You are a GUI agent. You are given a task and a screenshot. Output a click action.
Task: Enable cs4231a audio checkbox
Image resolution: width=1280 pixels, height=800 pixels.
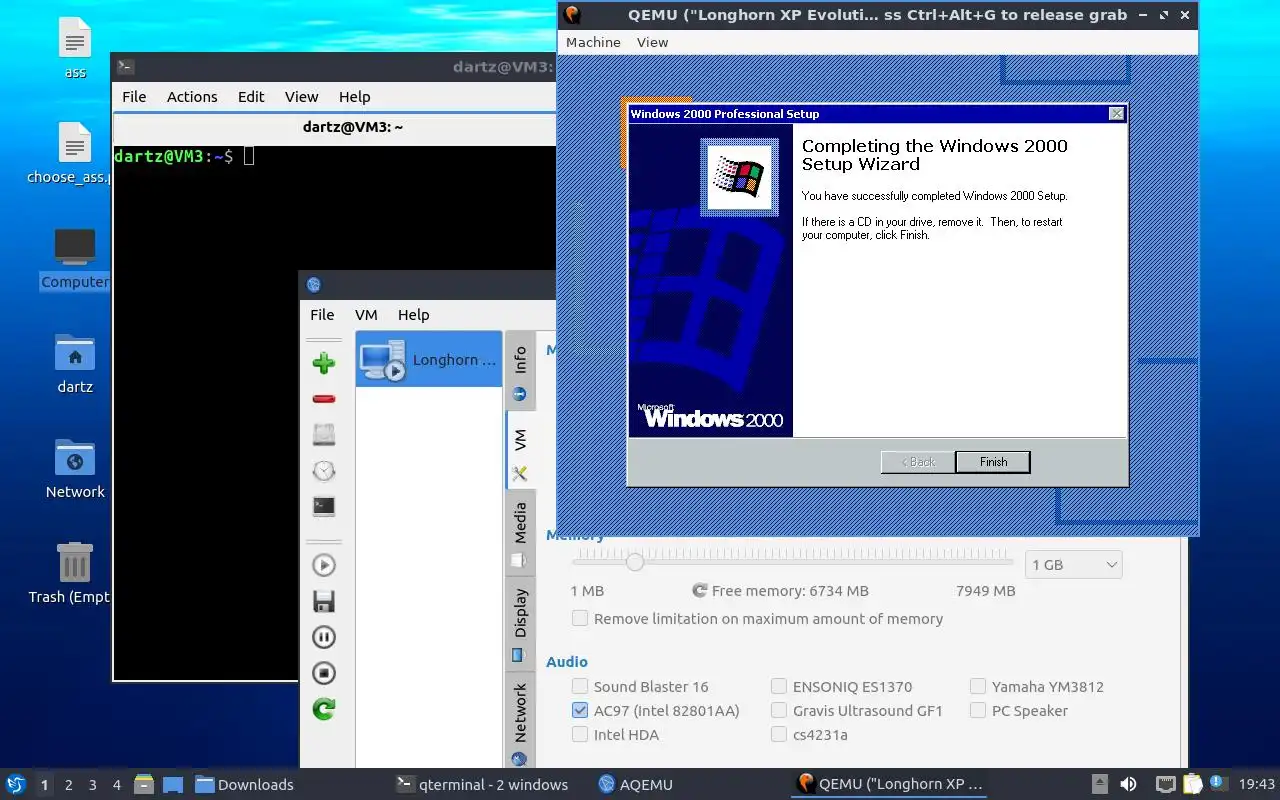[x=779, y=734]
